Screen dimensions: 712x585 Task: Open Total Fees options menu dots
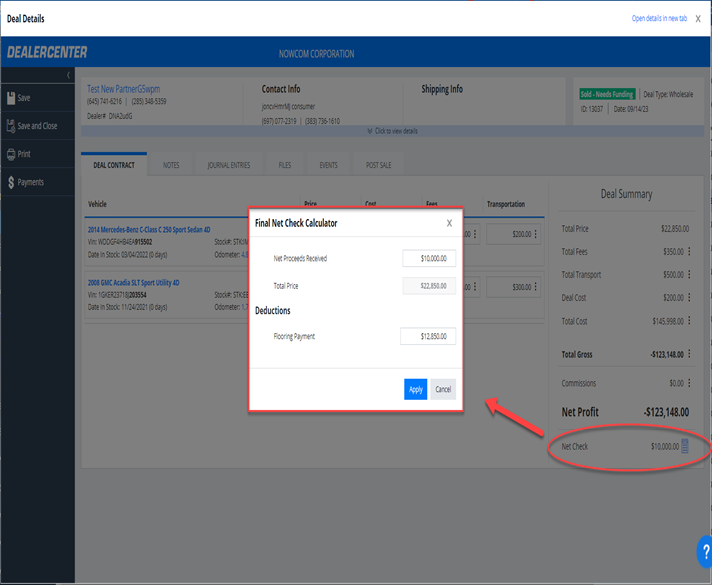click(x=689, y=251)
